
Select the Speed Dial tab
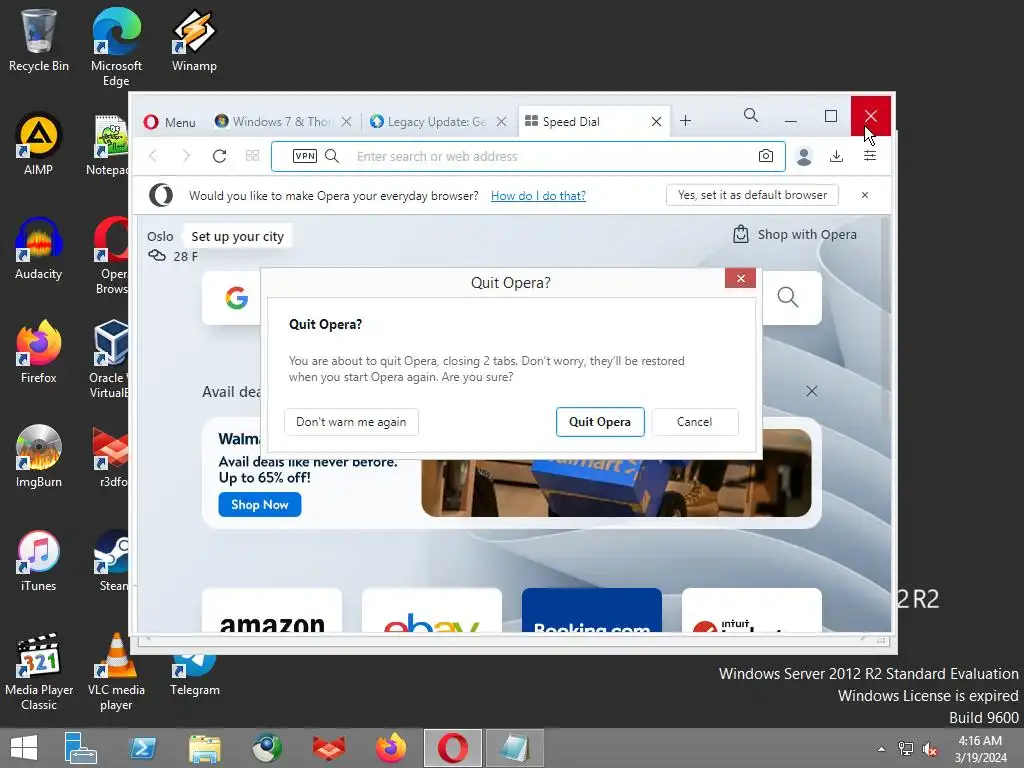click(583, 122)
